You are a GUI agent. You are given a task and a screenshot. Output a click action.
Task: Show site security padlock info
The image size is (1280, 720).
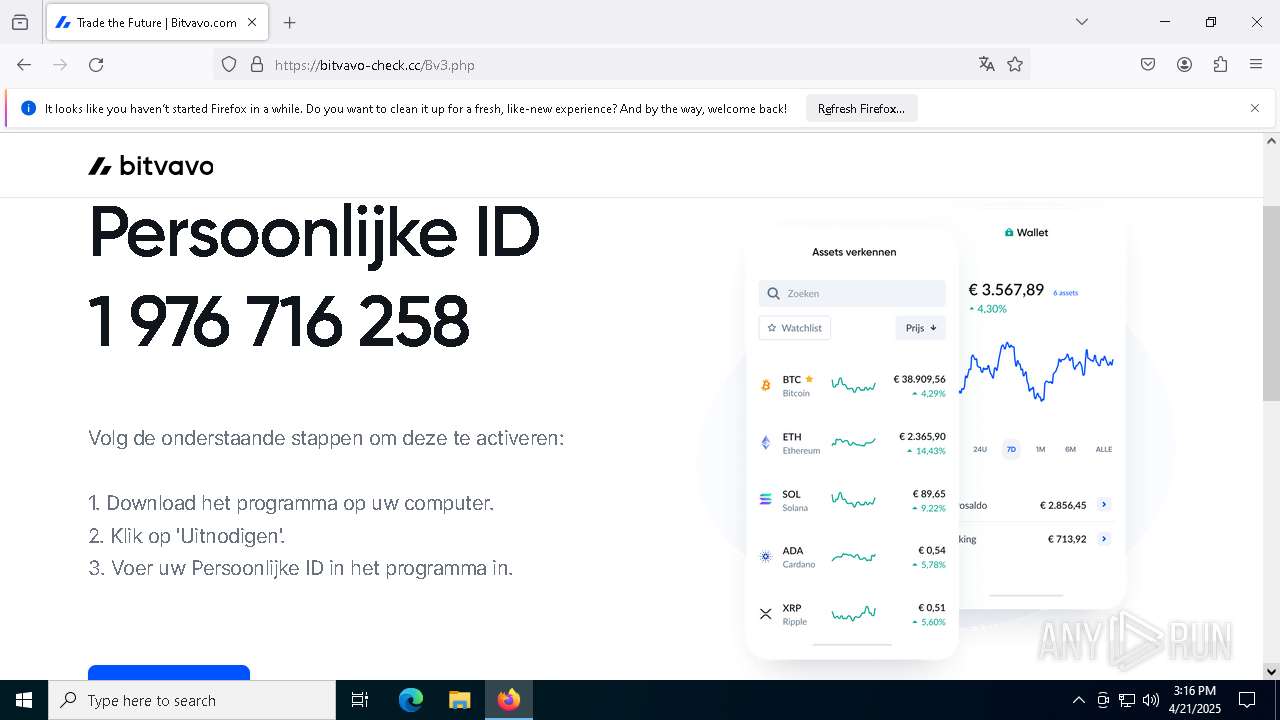pyautogui.click(x=257, y=64)
